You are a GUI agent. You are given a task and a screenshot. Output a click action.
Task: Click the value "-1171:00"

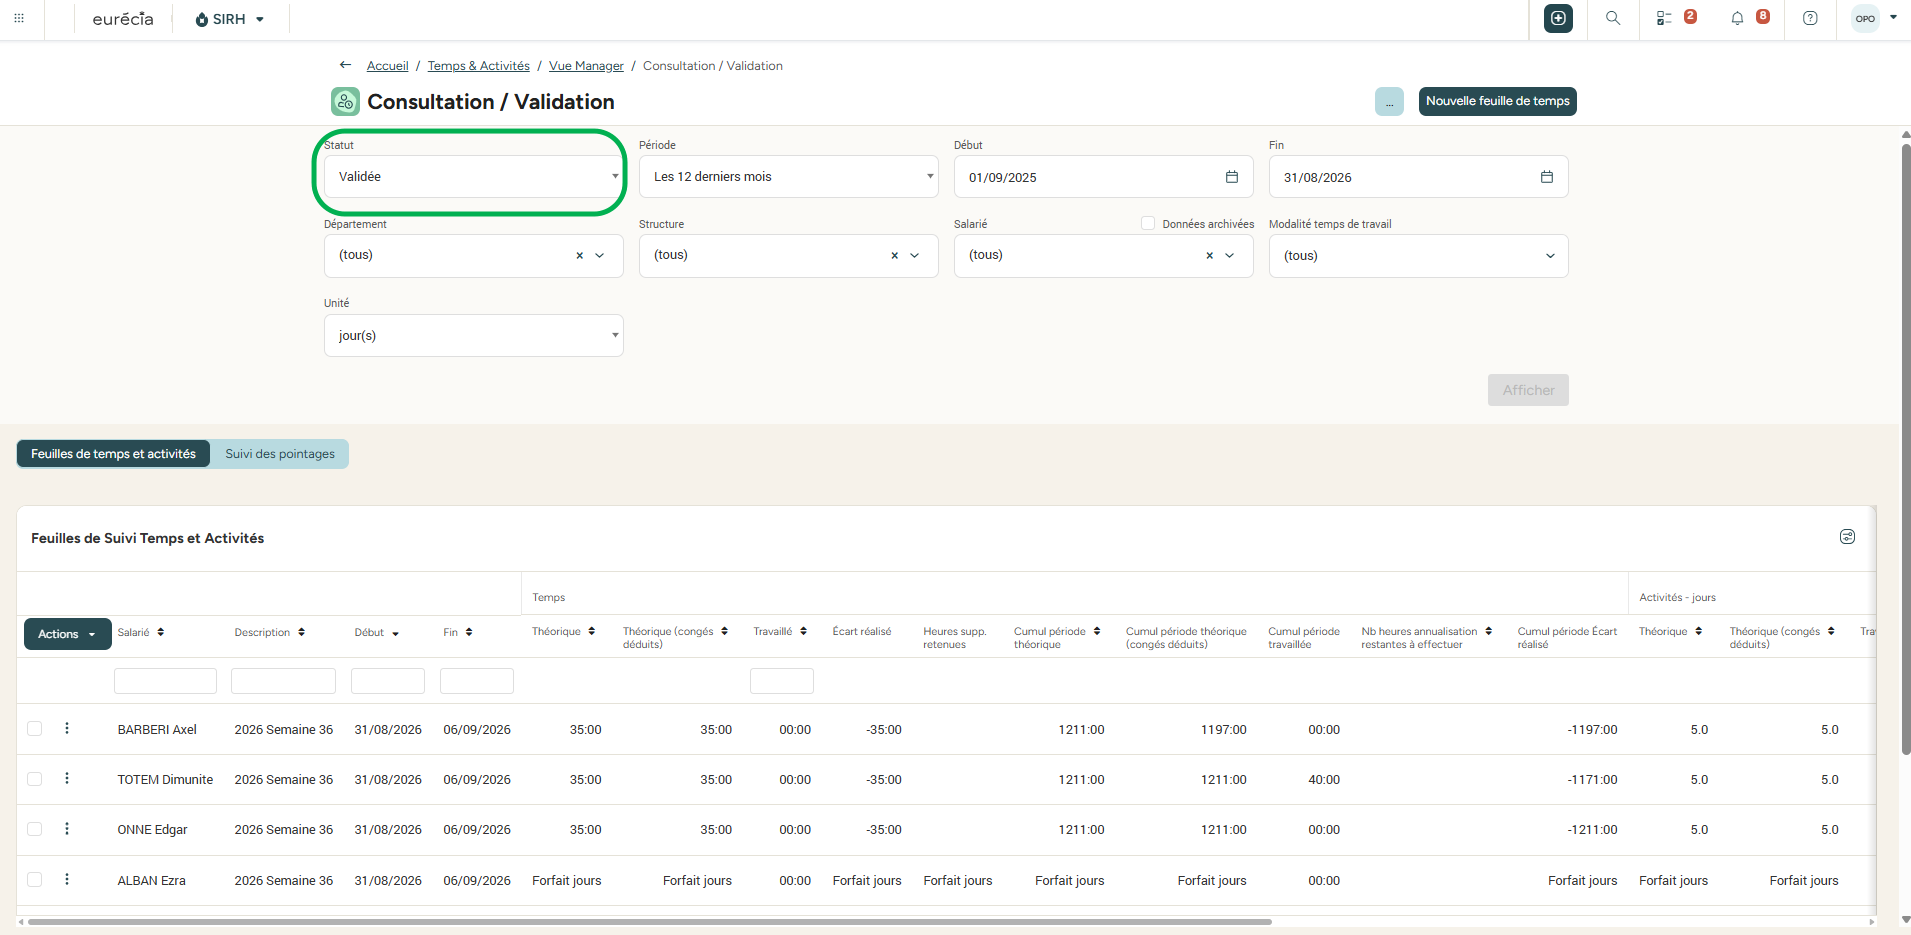point(1592,780)
